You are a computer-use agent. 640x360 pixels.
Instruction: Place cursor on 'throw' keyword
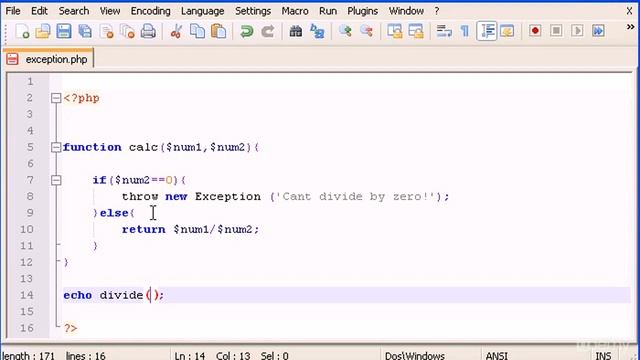click(140, 196)
